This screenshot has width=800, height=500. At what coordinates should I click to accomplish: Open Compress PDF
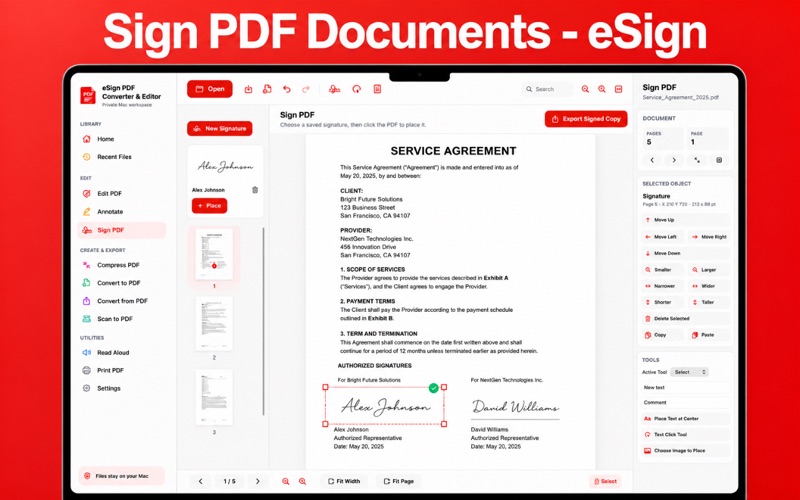tap(121, 265)
